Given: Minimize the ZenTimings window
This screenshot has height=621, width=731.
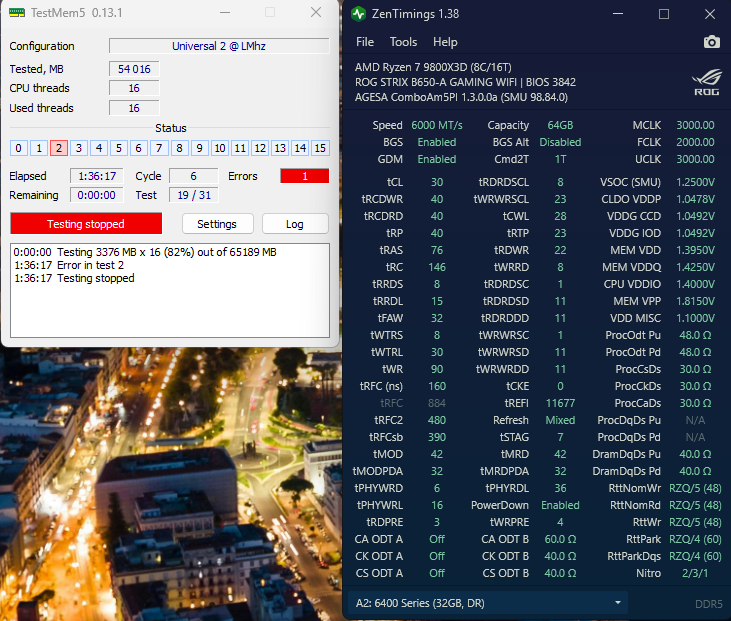Looking at the screenshot, I should point(618,14).
